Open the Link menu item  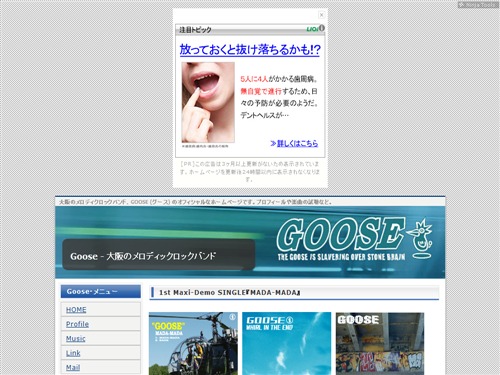click(x=73, y=353)
